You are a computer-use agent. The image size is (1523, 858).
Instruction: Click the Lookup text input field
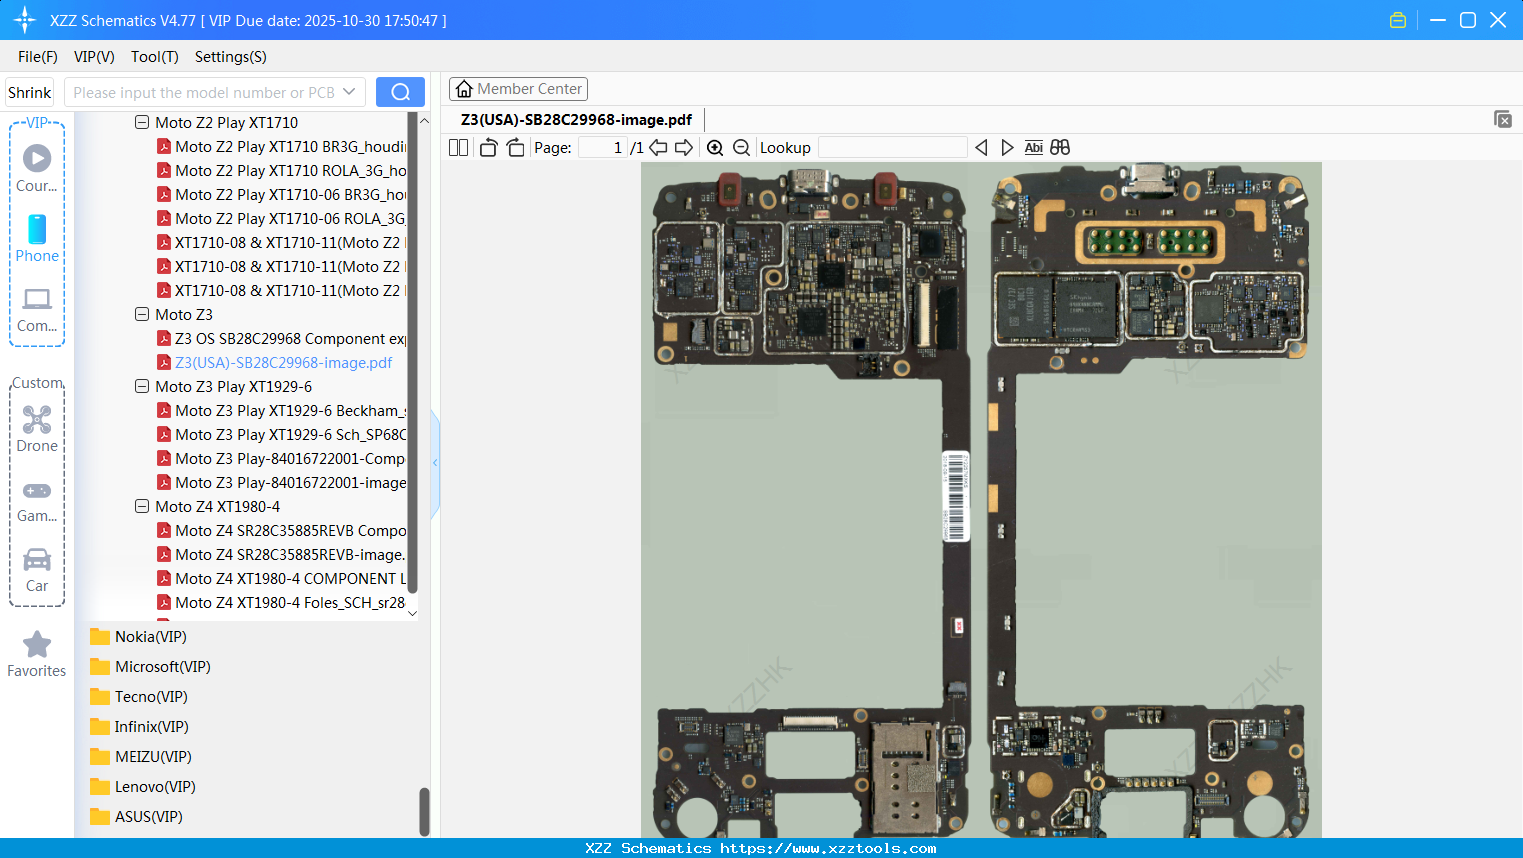pos(892,148)
